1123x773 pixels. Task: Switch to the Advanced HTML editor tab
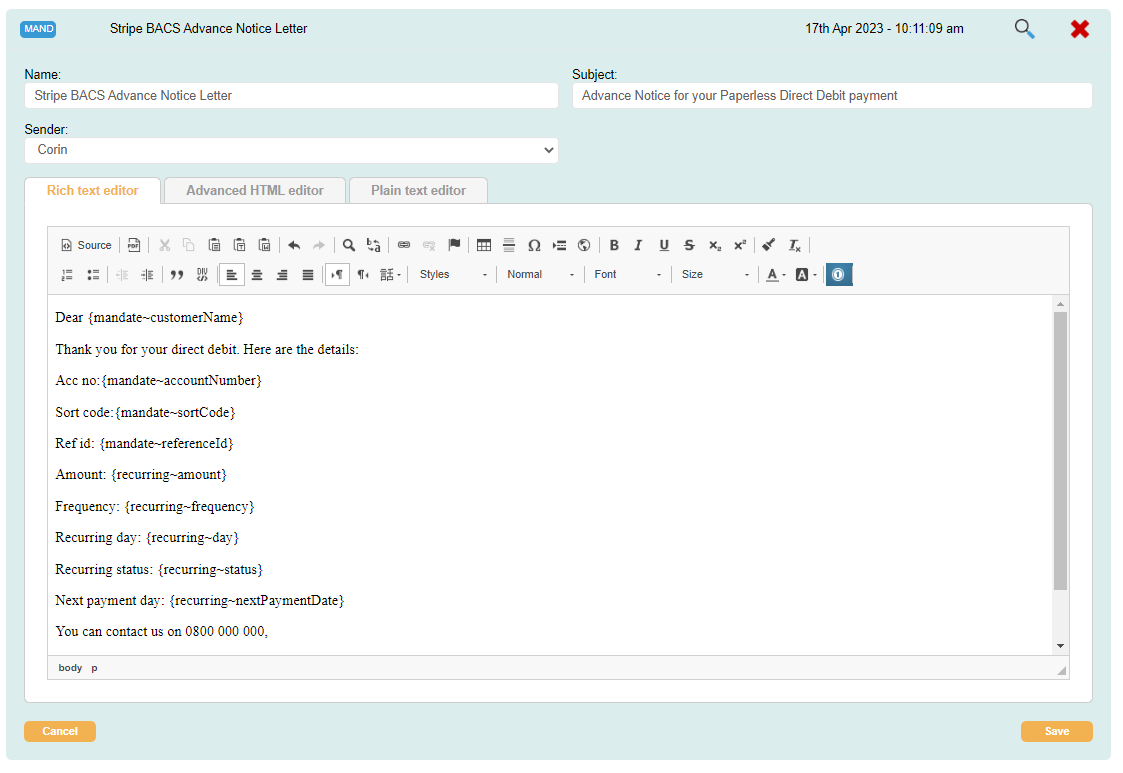[255, 190]
